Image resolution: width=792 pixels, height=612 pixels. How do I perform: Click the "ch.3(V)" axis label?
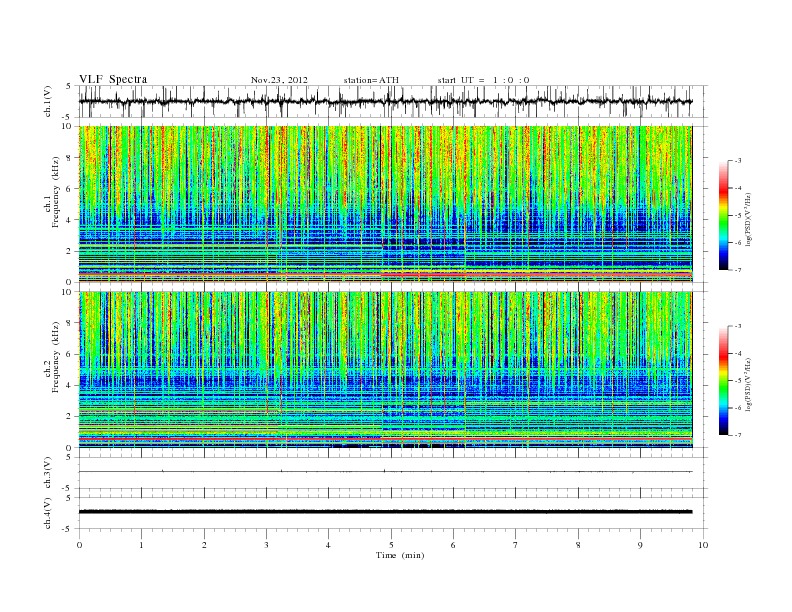[47, 473]
